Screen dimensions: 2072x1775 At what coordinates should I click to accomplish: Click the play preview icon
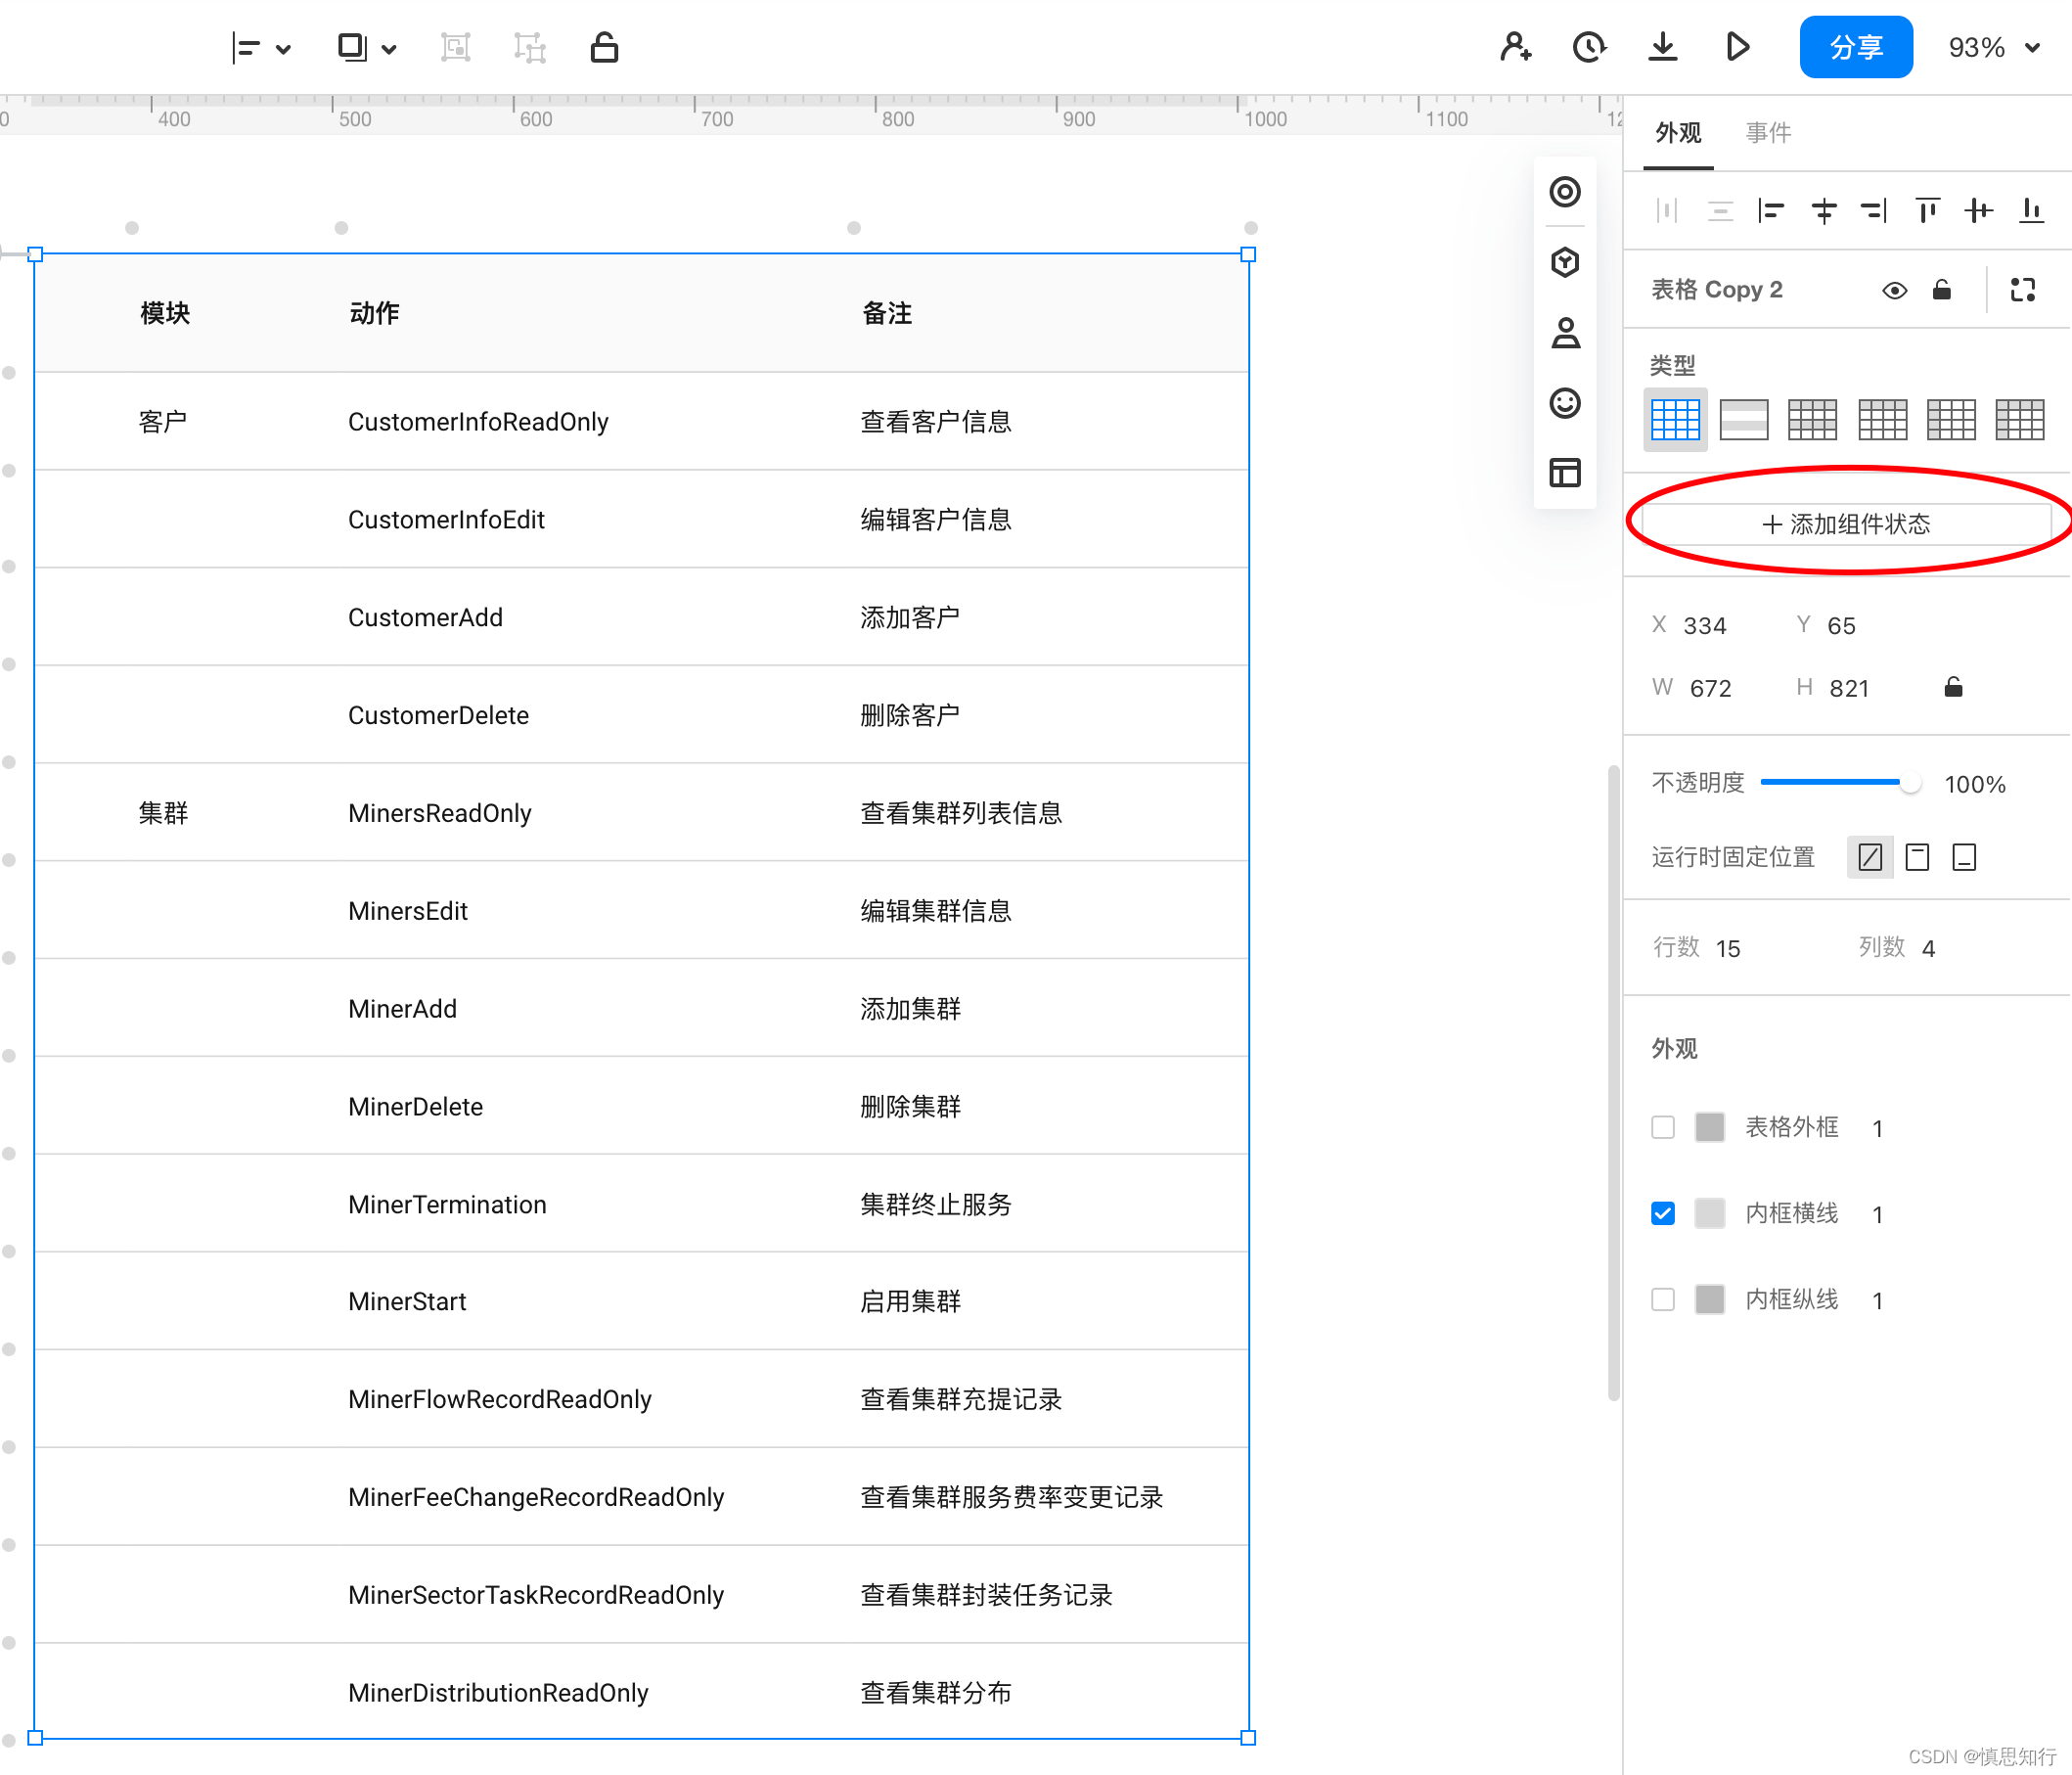click(1737, 47)
